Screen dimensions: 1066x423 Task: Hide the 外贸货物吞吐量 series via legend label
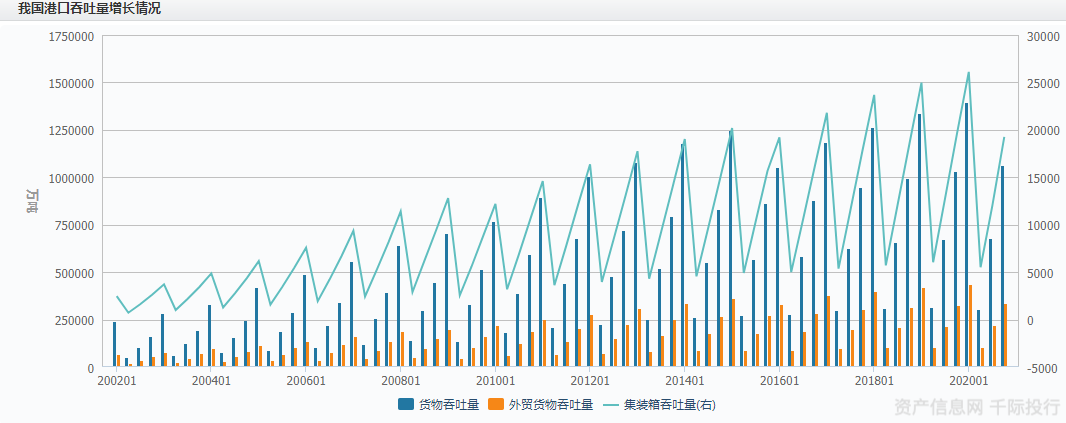[x=550, y=405]
